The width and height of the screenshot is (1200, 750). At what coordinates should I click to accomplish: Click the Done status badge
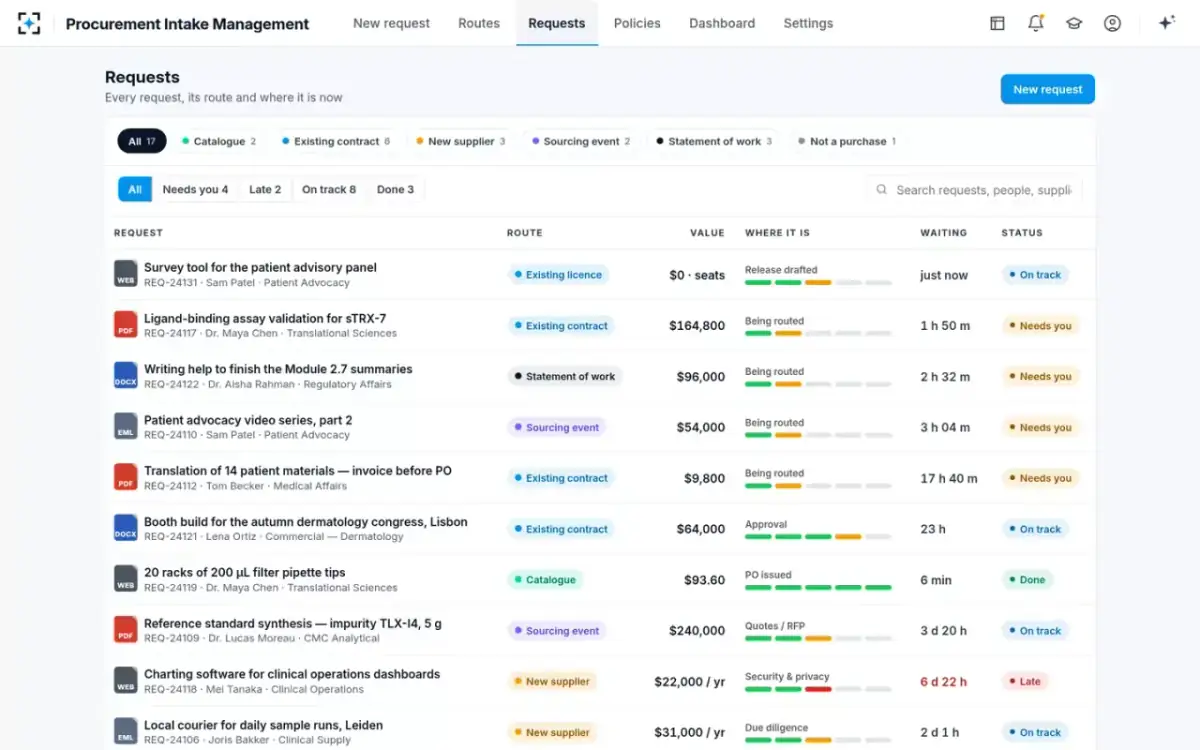pos(1027,580)
